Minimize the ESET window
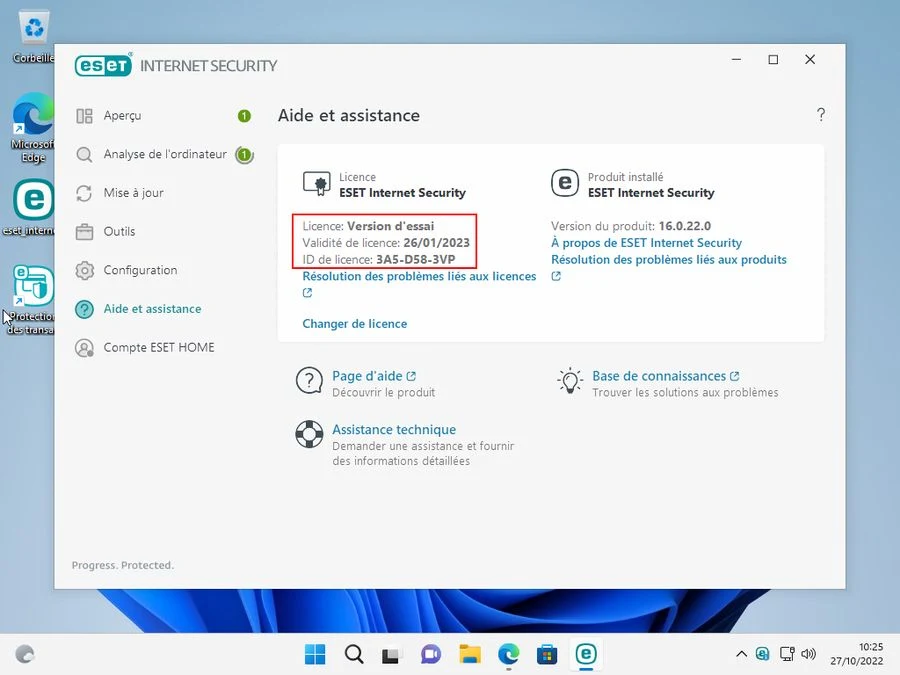900x675 pixels. pos(736,60)
